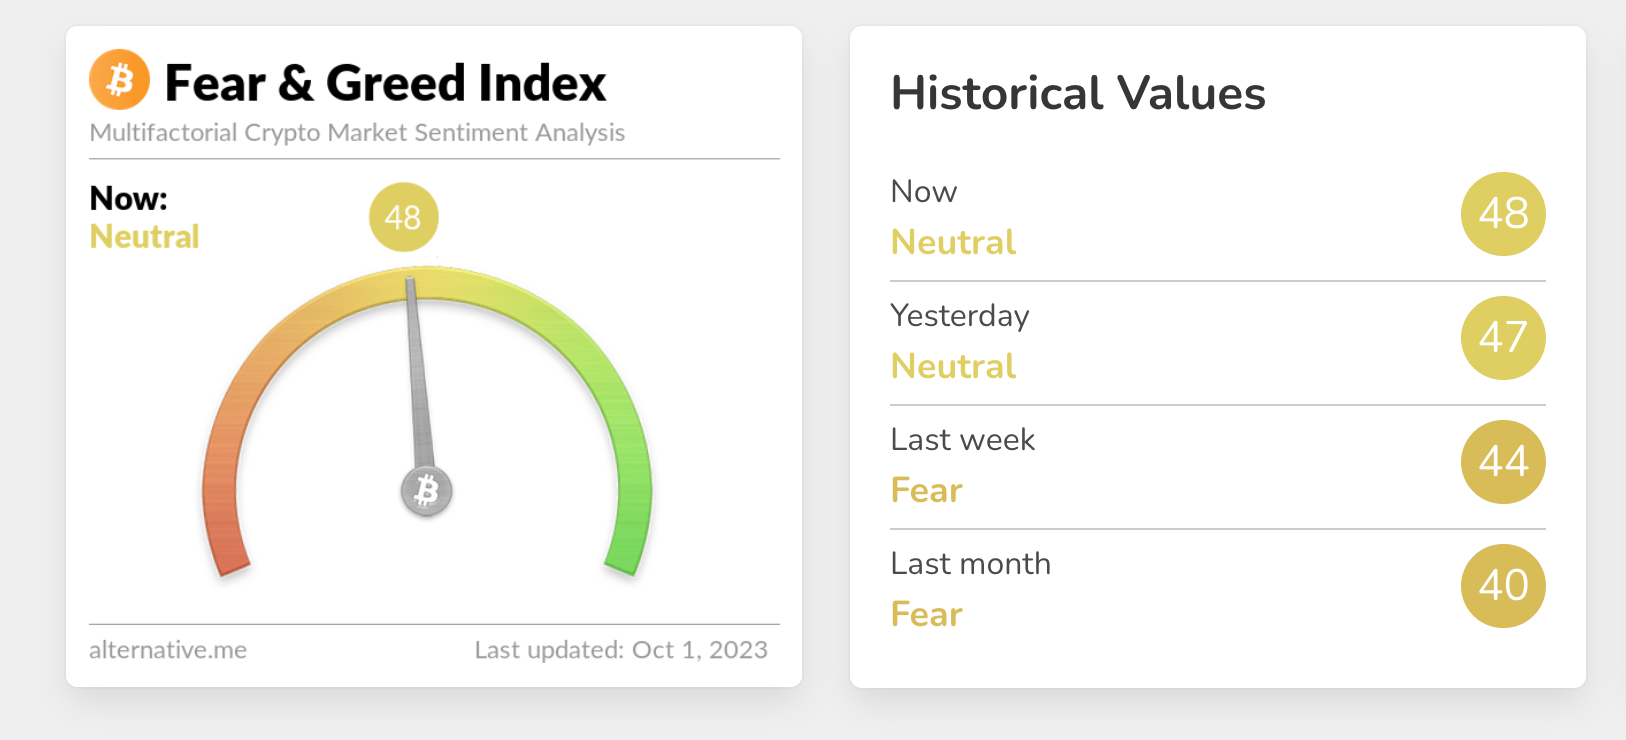Screen dimensions: 1626x740
Task: Click the Last week value 44 circle
Action: click(x=1502, y=462)
